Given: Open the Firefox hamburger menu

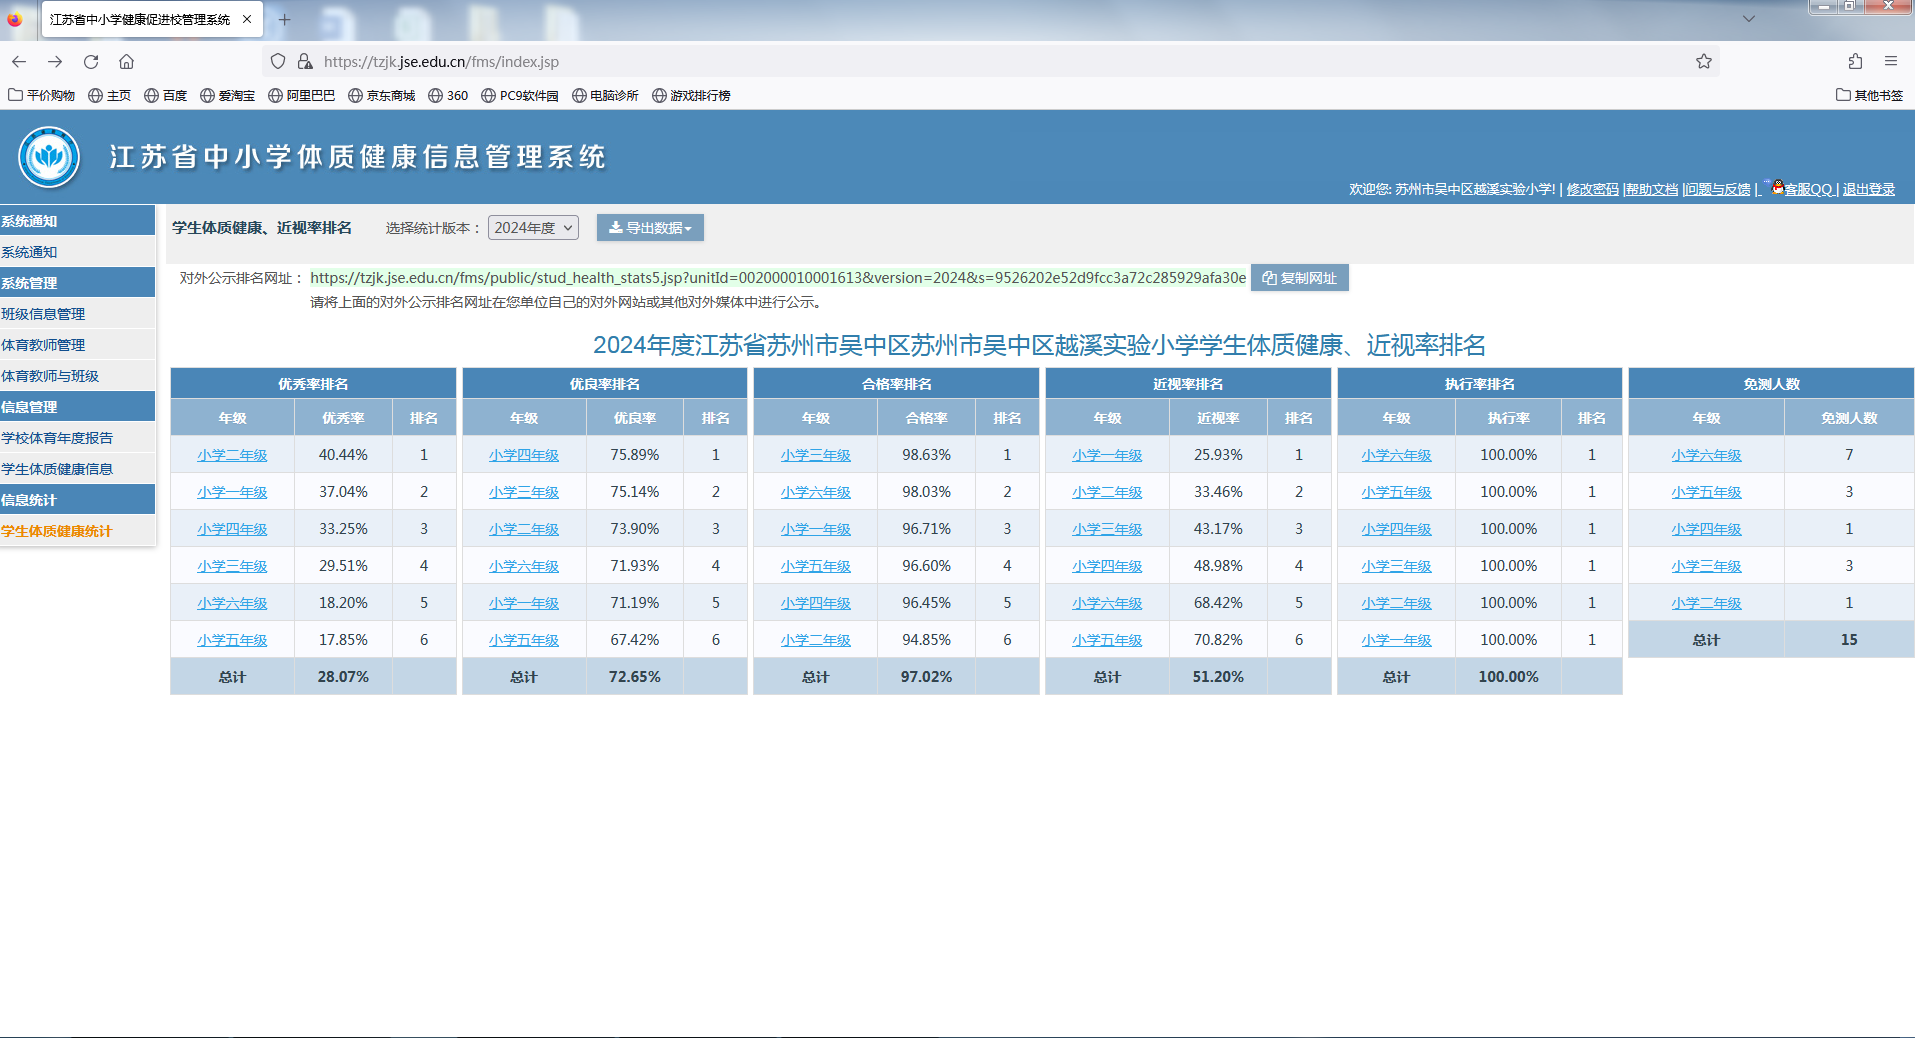Looking at the screenshot, I should tap(1891, 61).
